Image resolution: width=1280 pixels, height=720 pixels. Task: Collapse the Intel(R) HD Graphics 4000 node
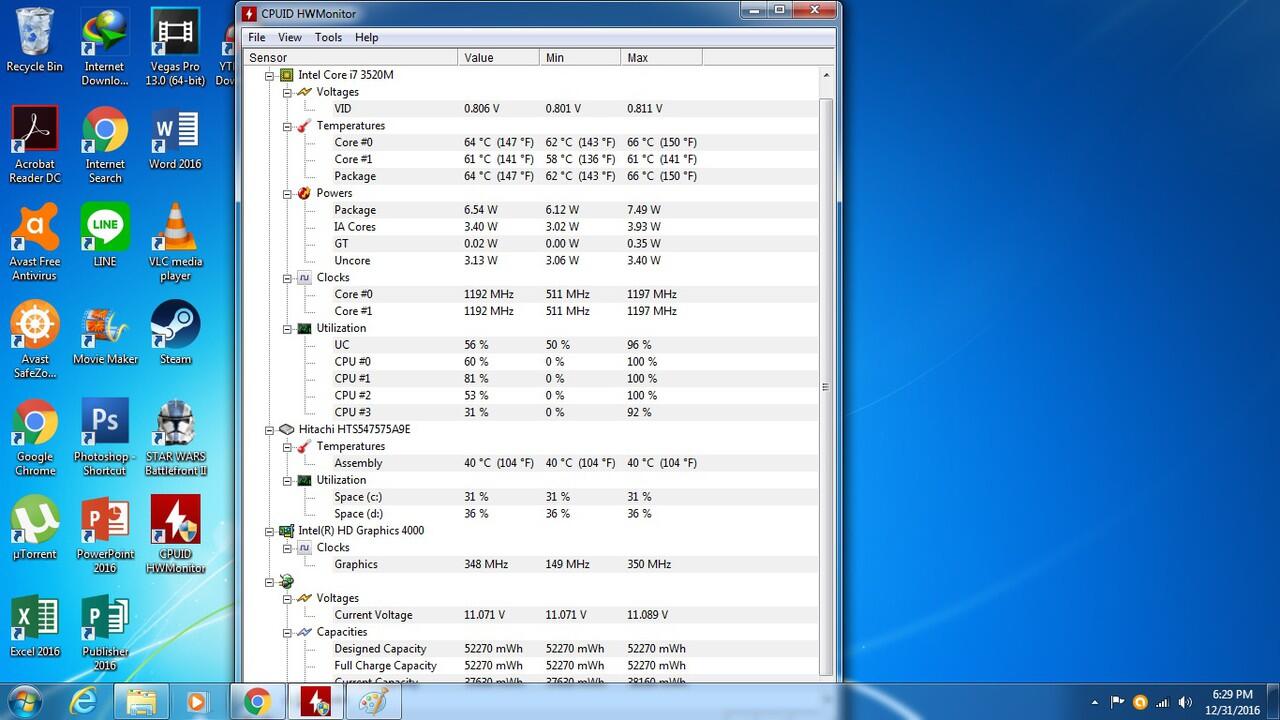point(269,531)
